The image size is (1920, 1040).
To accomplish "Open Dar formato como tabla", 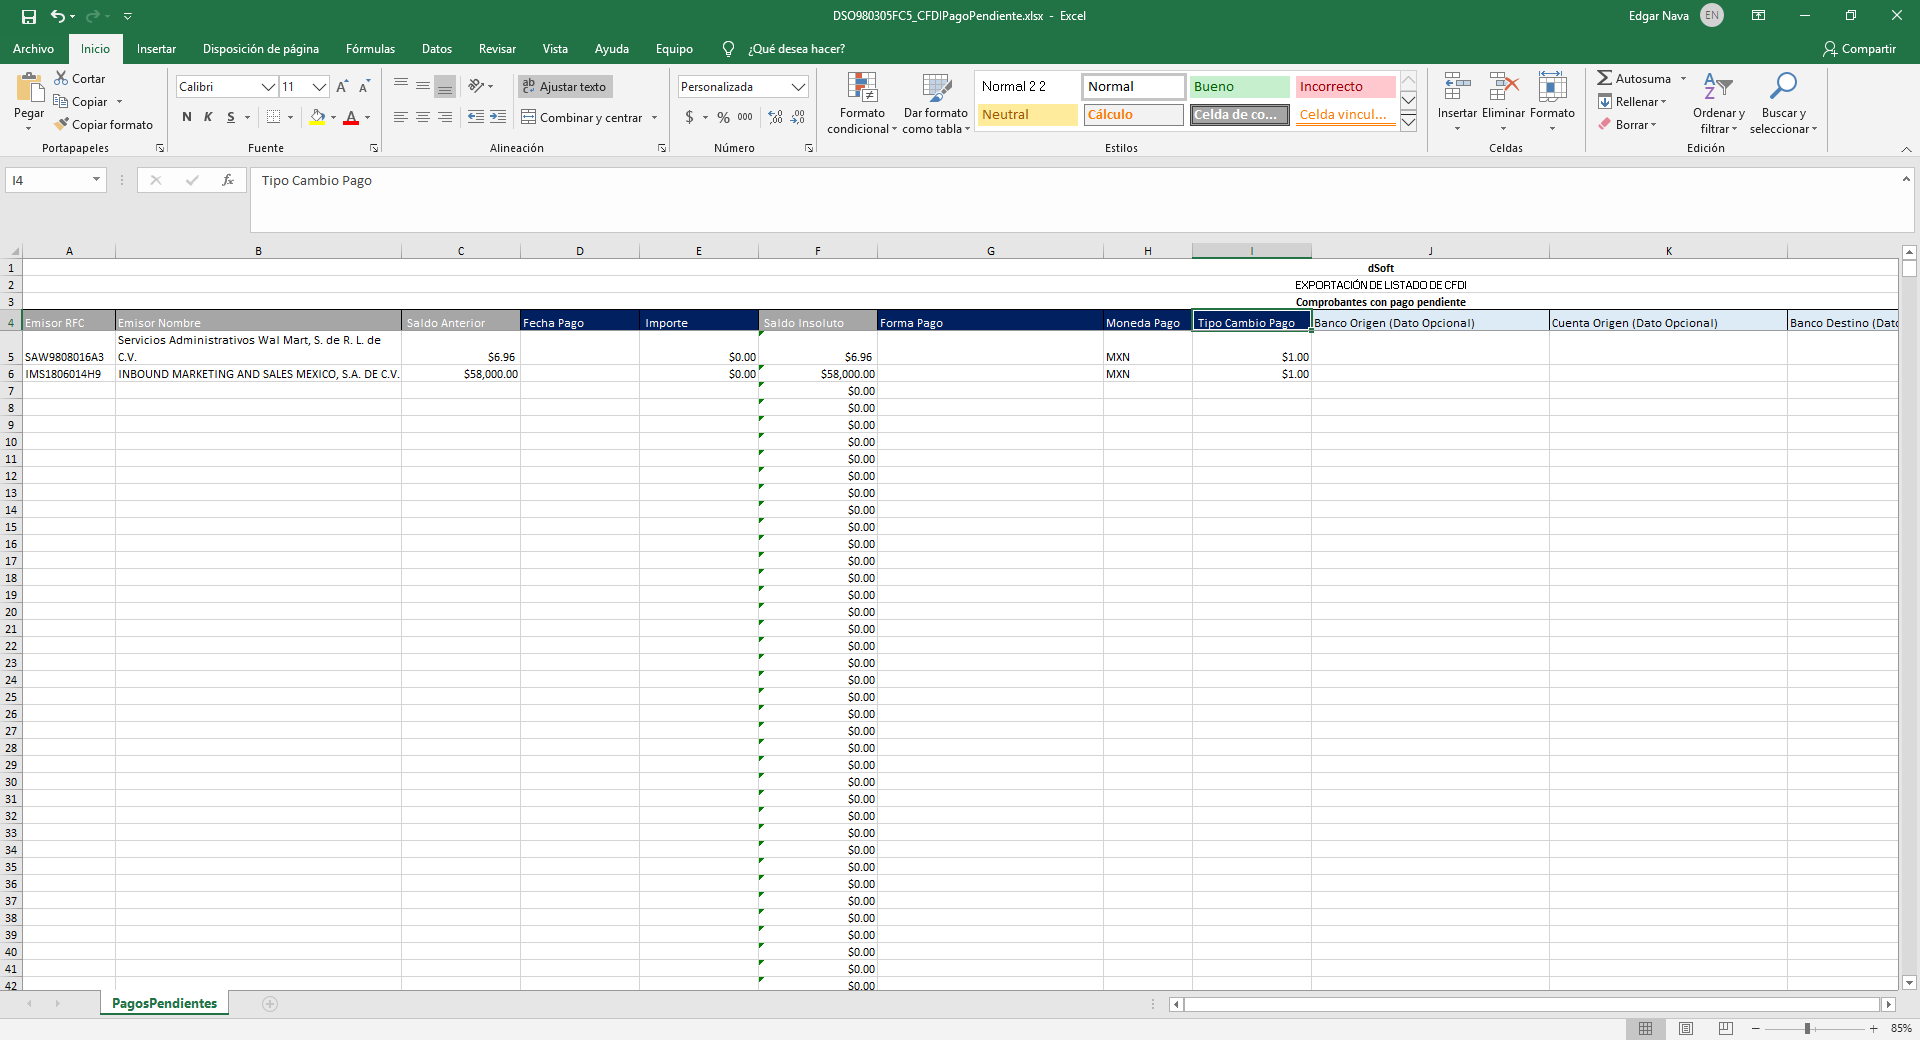I will 936,103.
